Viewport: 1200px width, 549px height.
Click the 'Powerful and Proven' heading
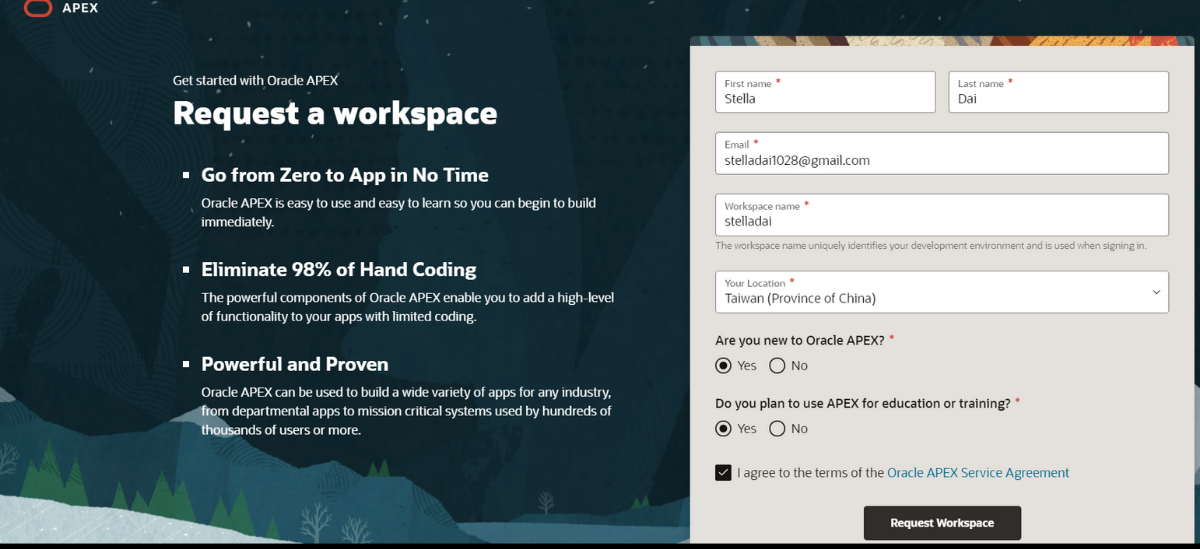pos(295,364)
